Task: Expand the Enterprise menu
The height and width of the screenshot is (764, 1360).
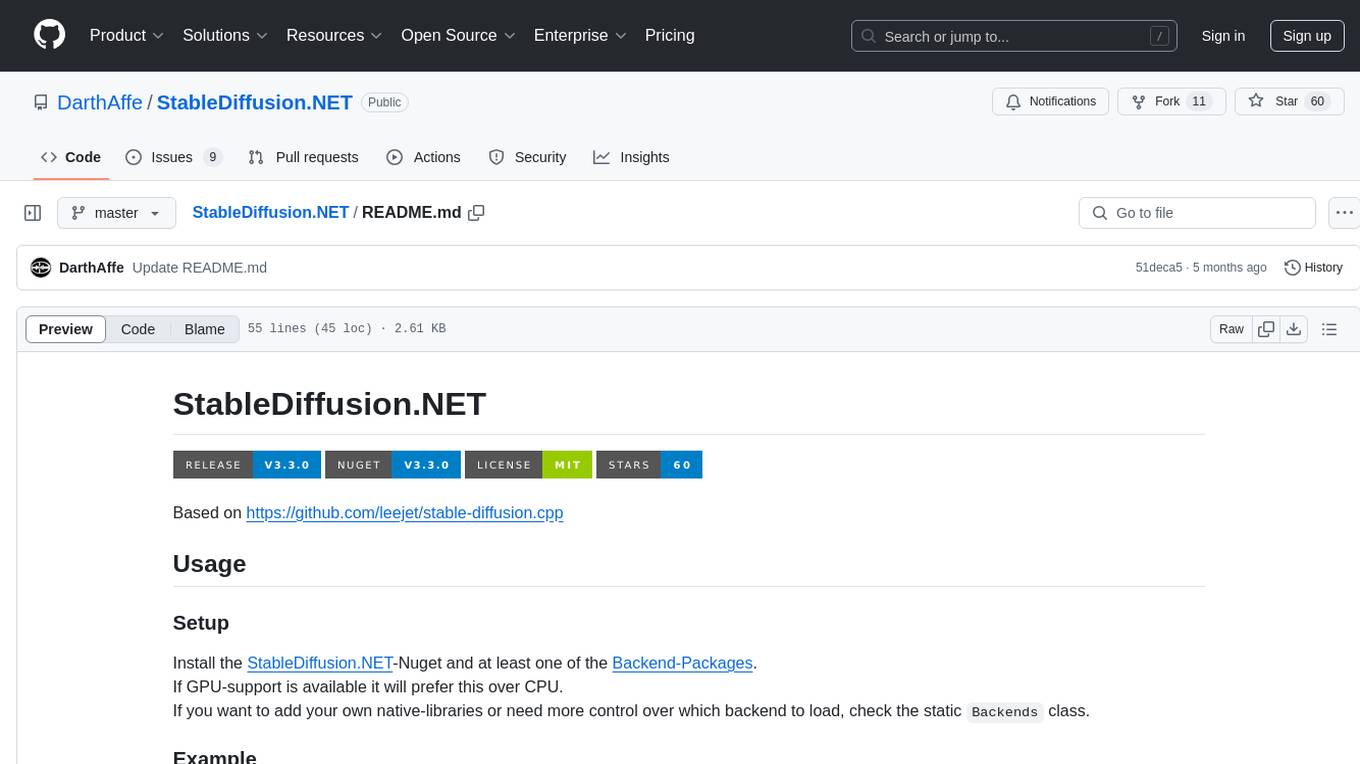Action: (x=580, y=35)
